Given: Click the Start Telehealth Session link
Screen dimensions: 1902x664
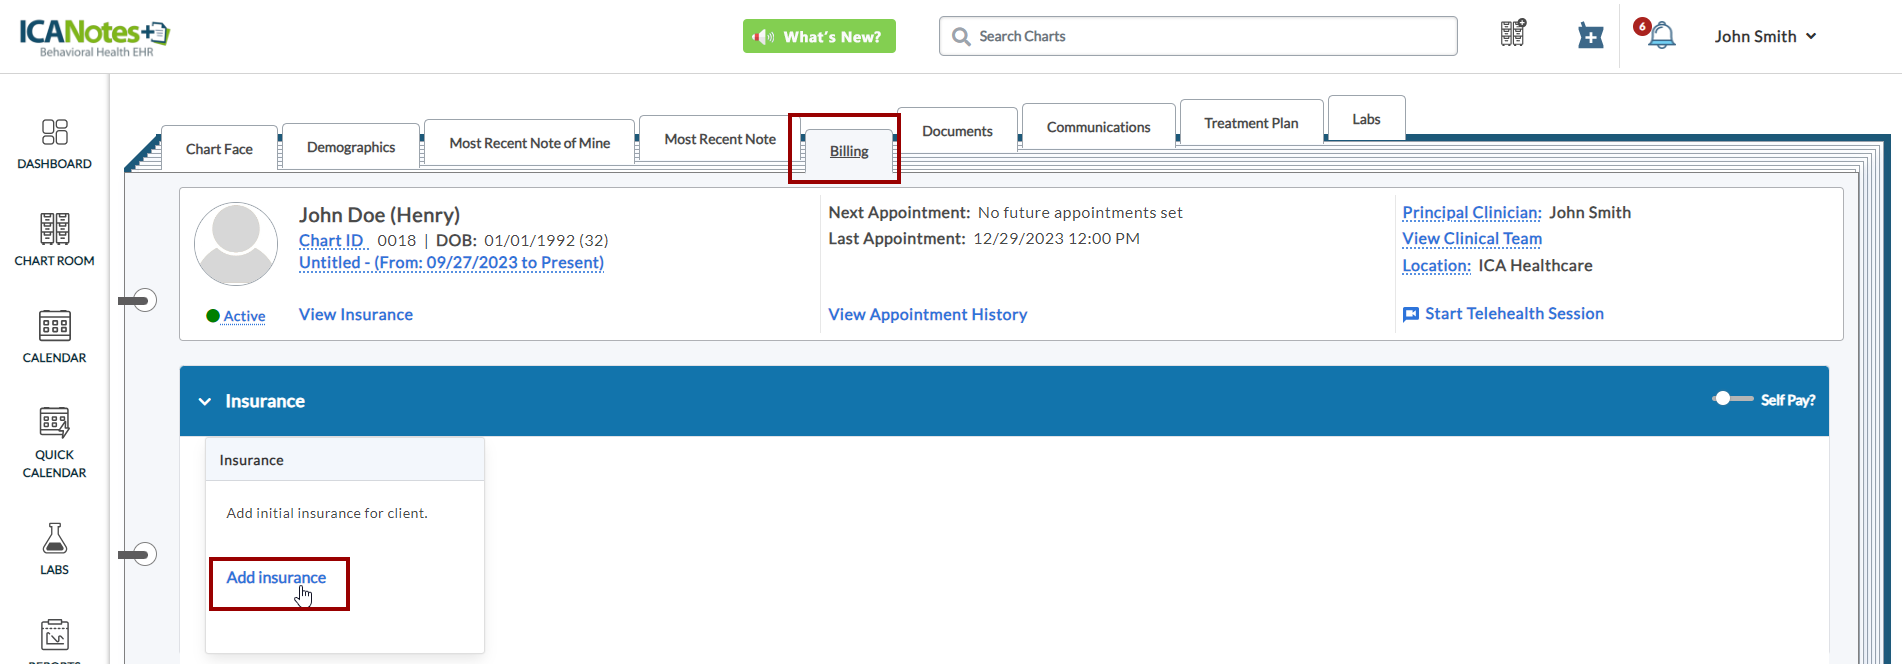Looking at the screenshot, I should pos(1513,314).
